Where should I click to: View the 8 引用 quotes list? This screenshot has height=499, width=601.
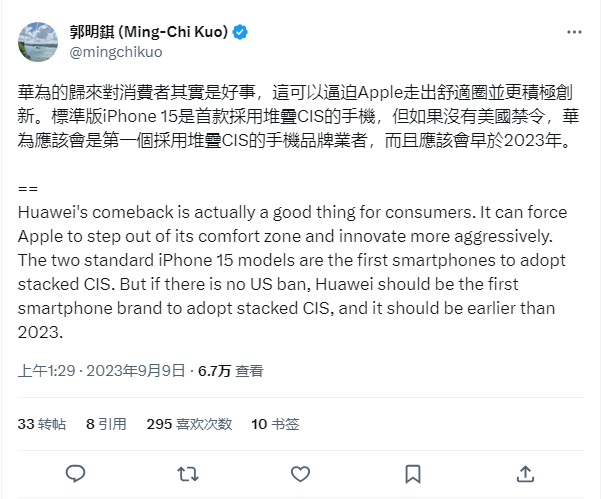pos(104,424)
